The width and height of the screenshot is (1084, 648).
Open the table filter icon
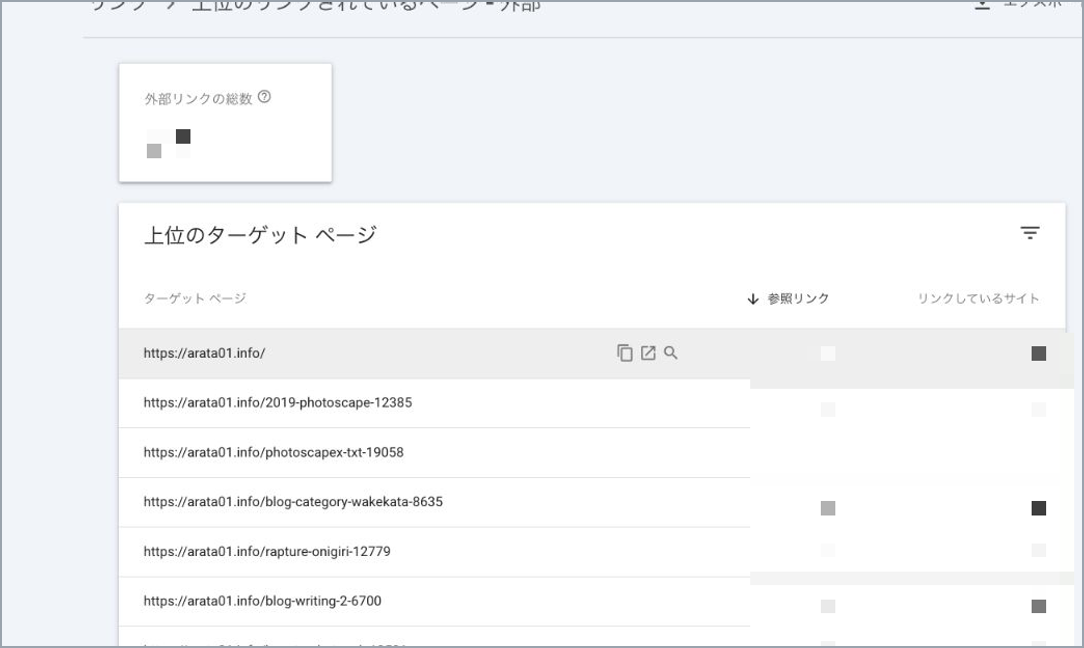pos(1029,233)
